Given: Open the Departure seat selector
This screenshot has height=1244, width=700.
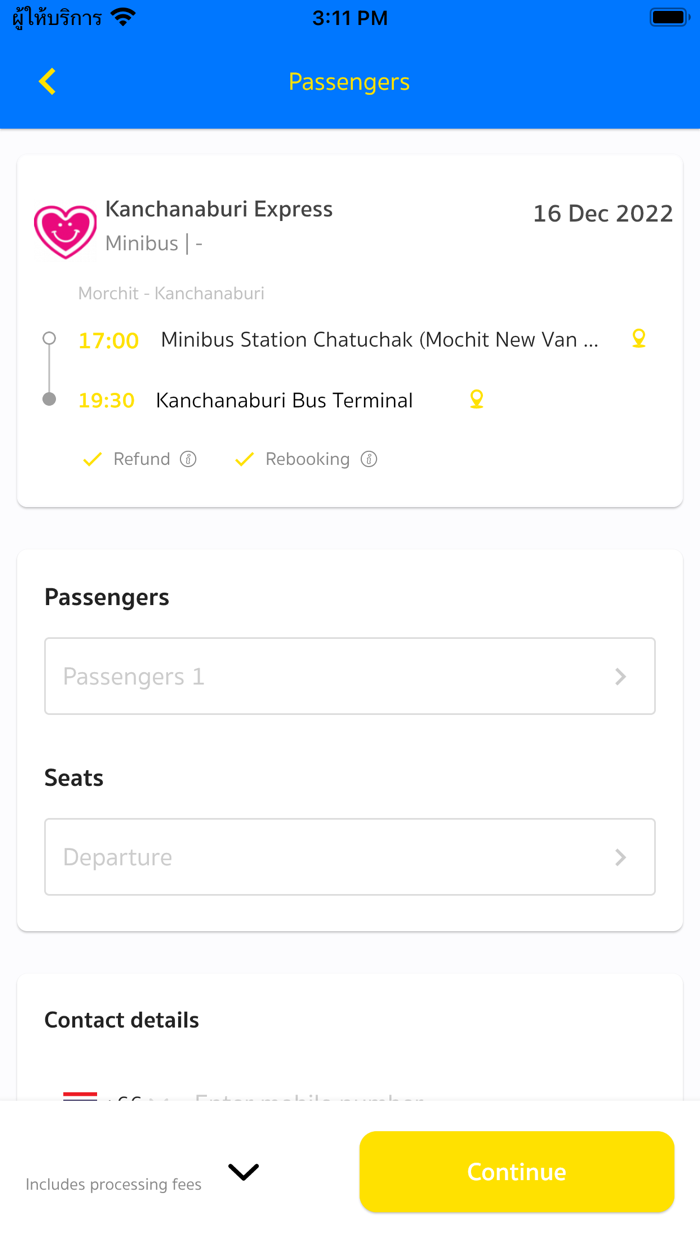Looking at the screenshot, I should coord(349,857).
